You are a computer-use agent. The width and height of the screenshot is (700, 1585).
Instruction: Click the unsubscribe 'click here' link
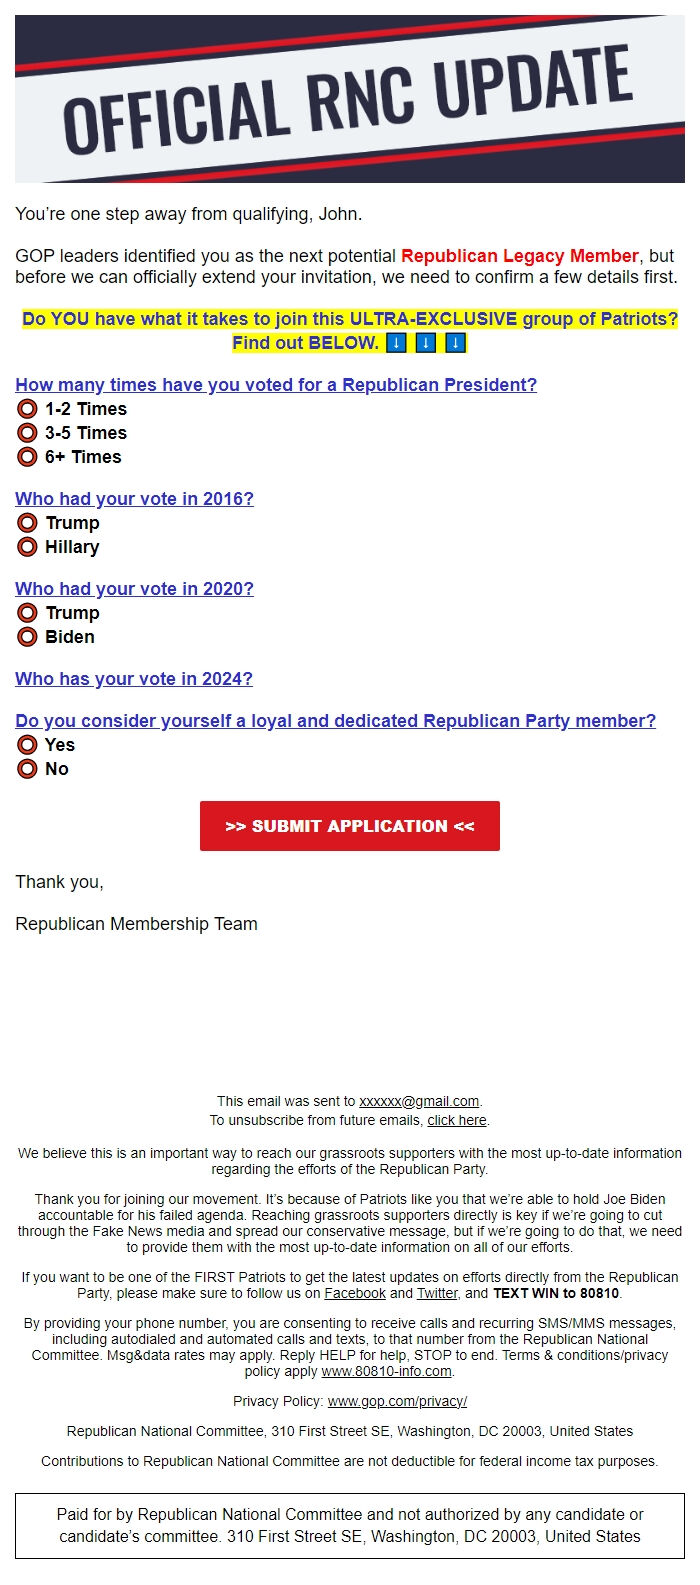(456, 1120)
